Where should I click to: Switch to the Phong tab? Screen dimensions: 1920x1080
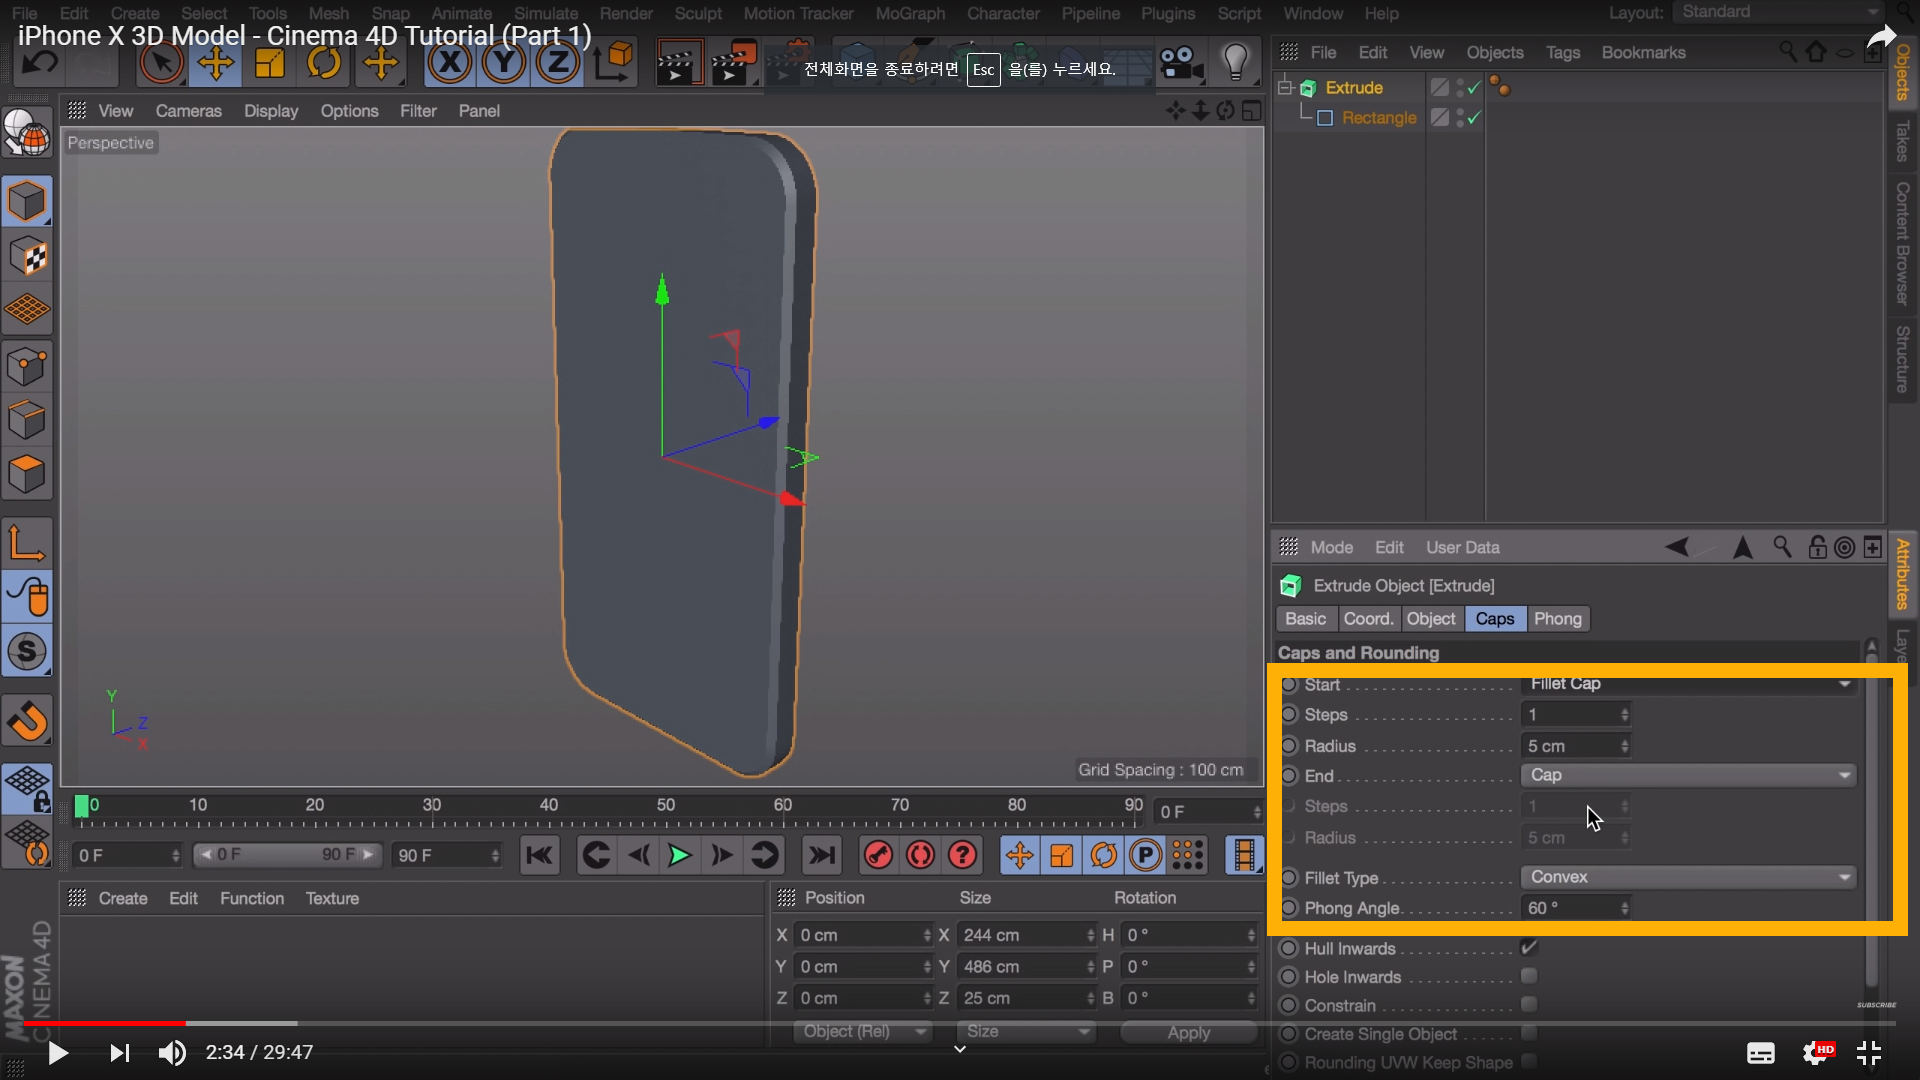[1558, 619]
